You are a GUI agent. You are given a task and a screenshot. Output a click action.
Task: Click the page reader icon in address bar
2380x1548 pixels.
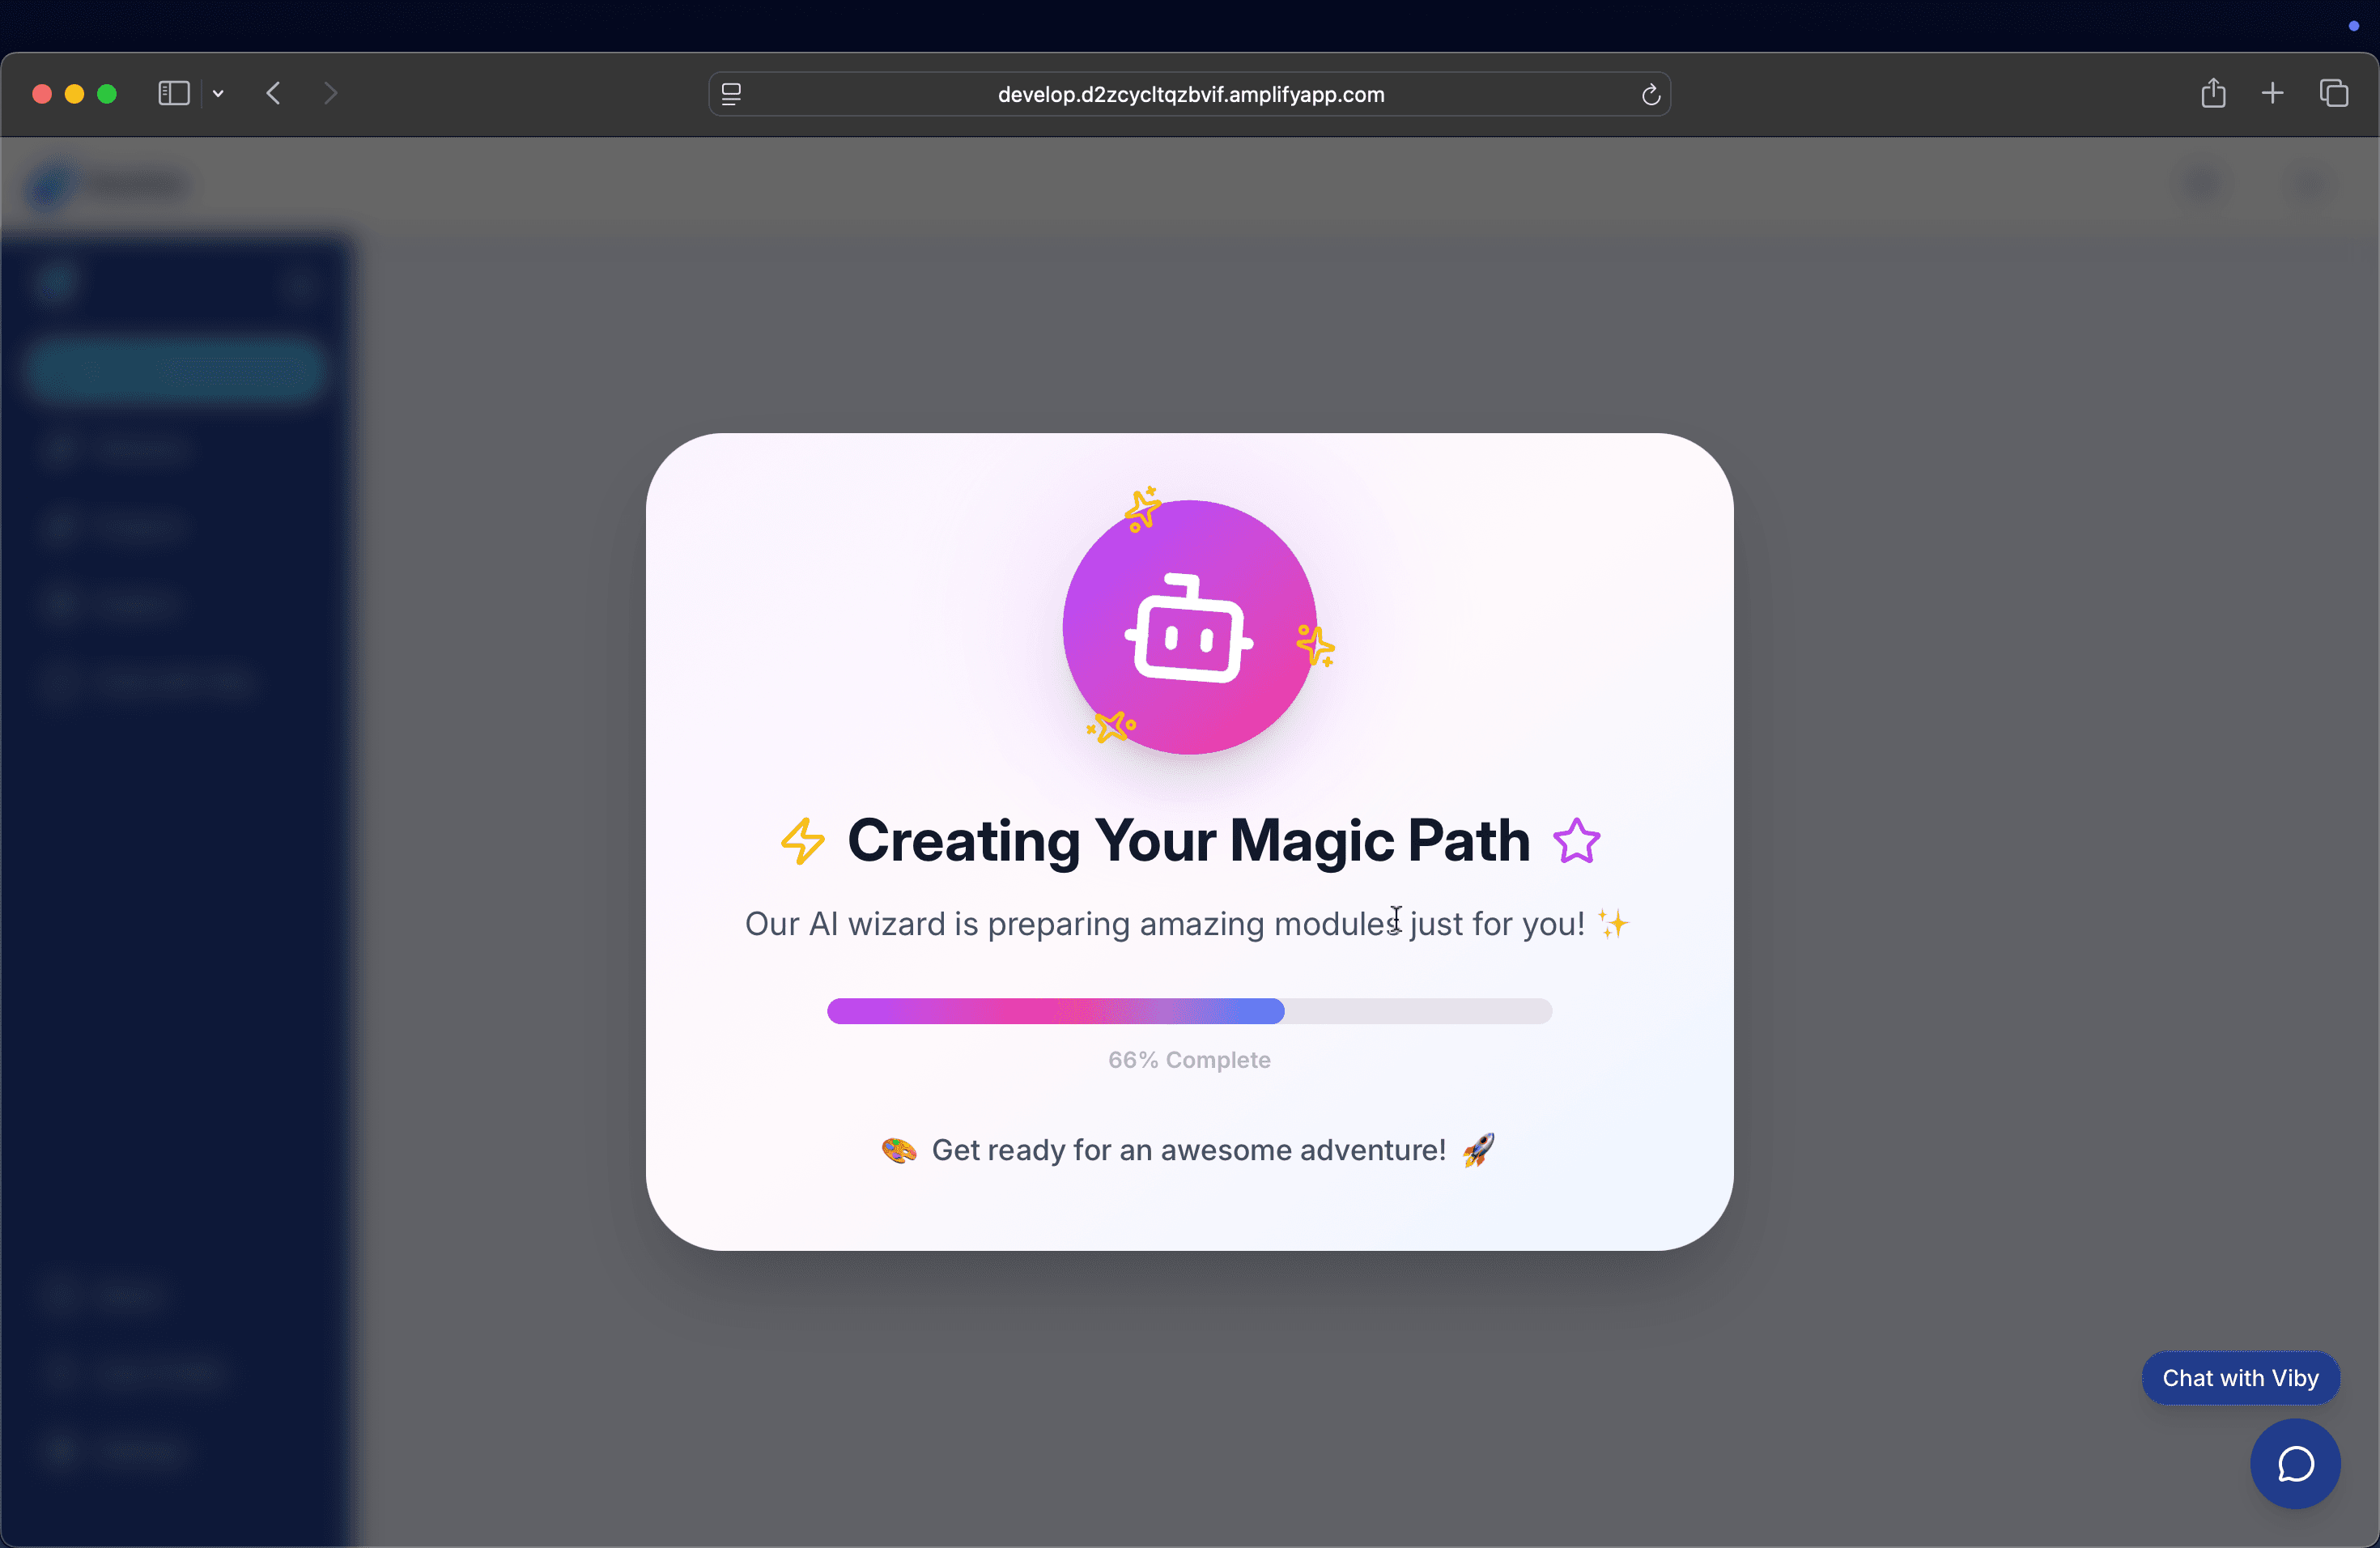point(731,94)
